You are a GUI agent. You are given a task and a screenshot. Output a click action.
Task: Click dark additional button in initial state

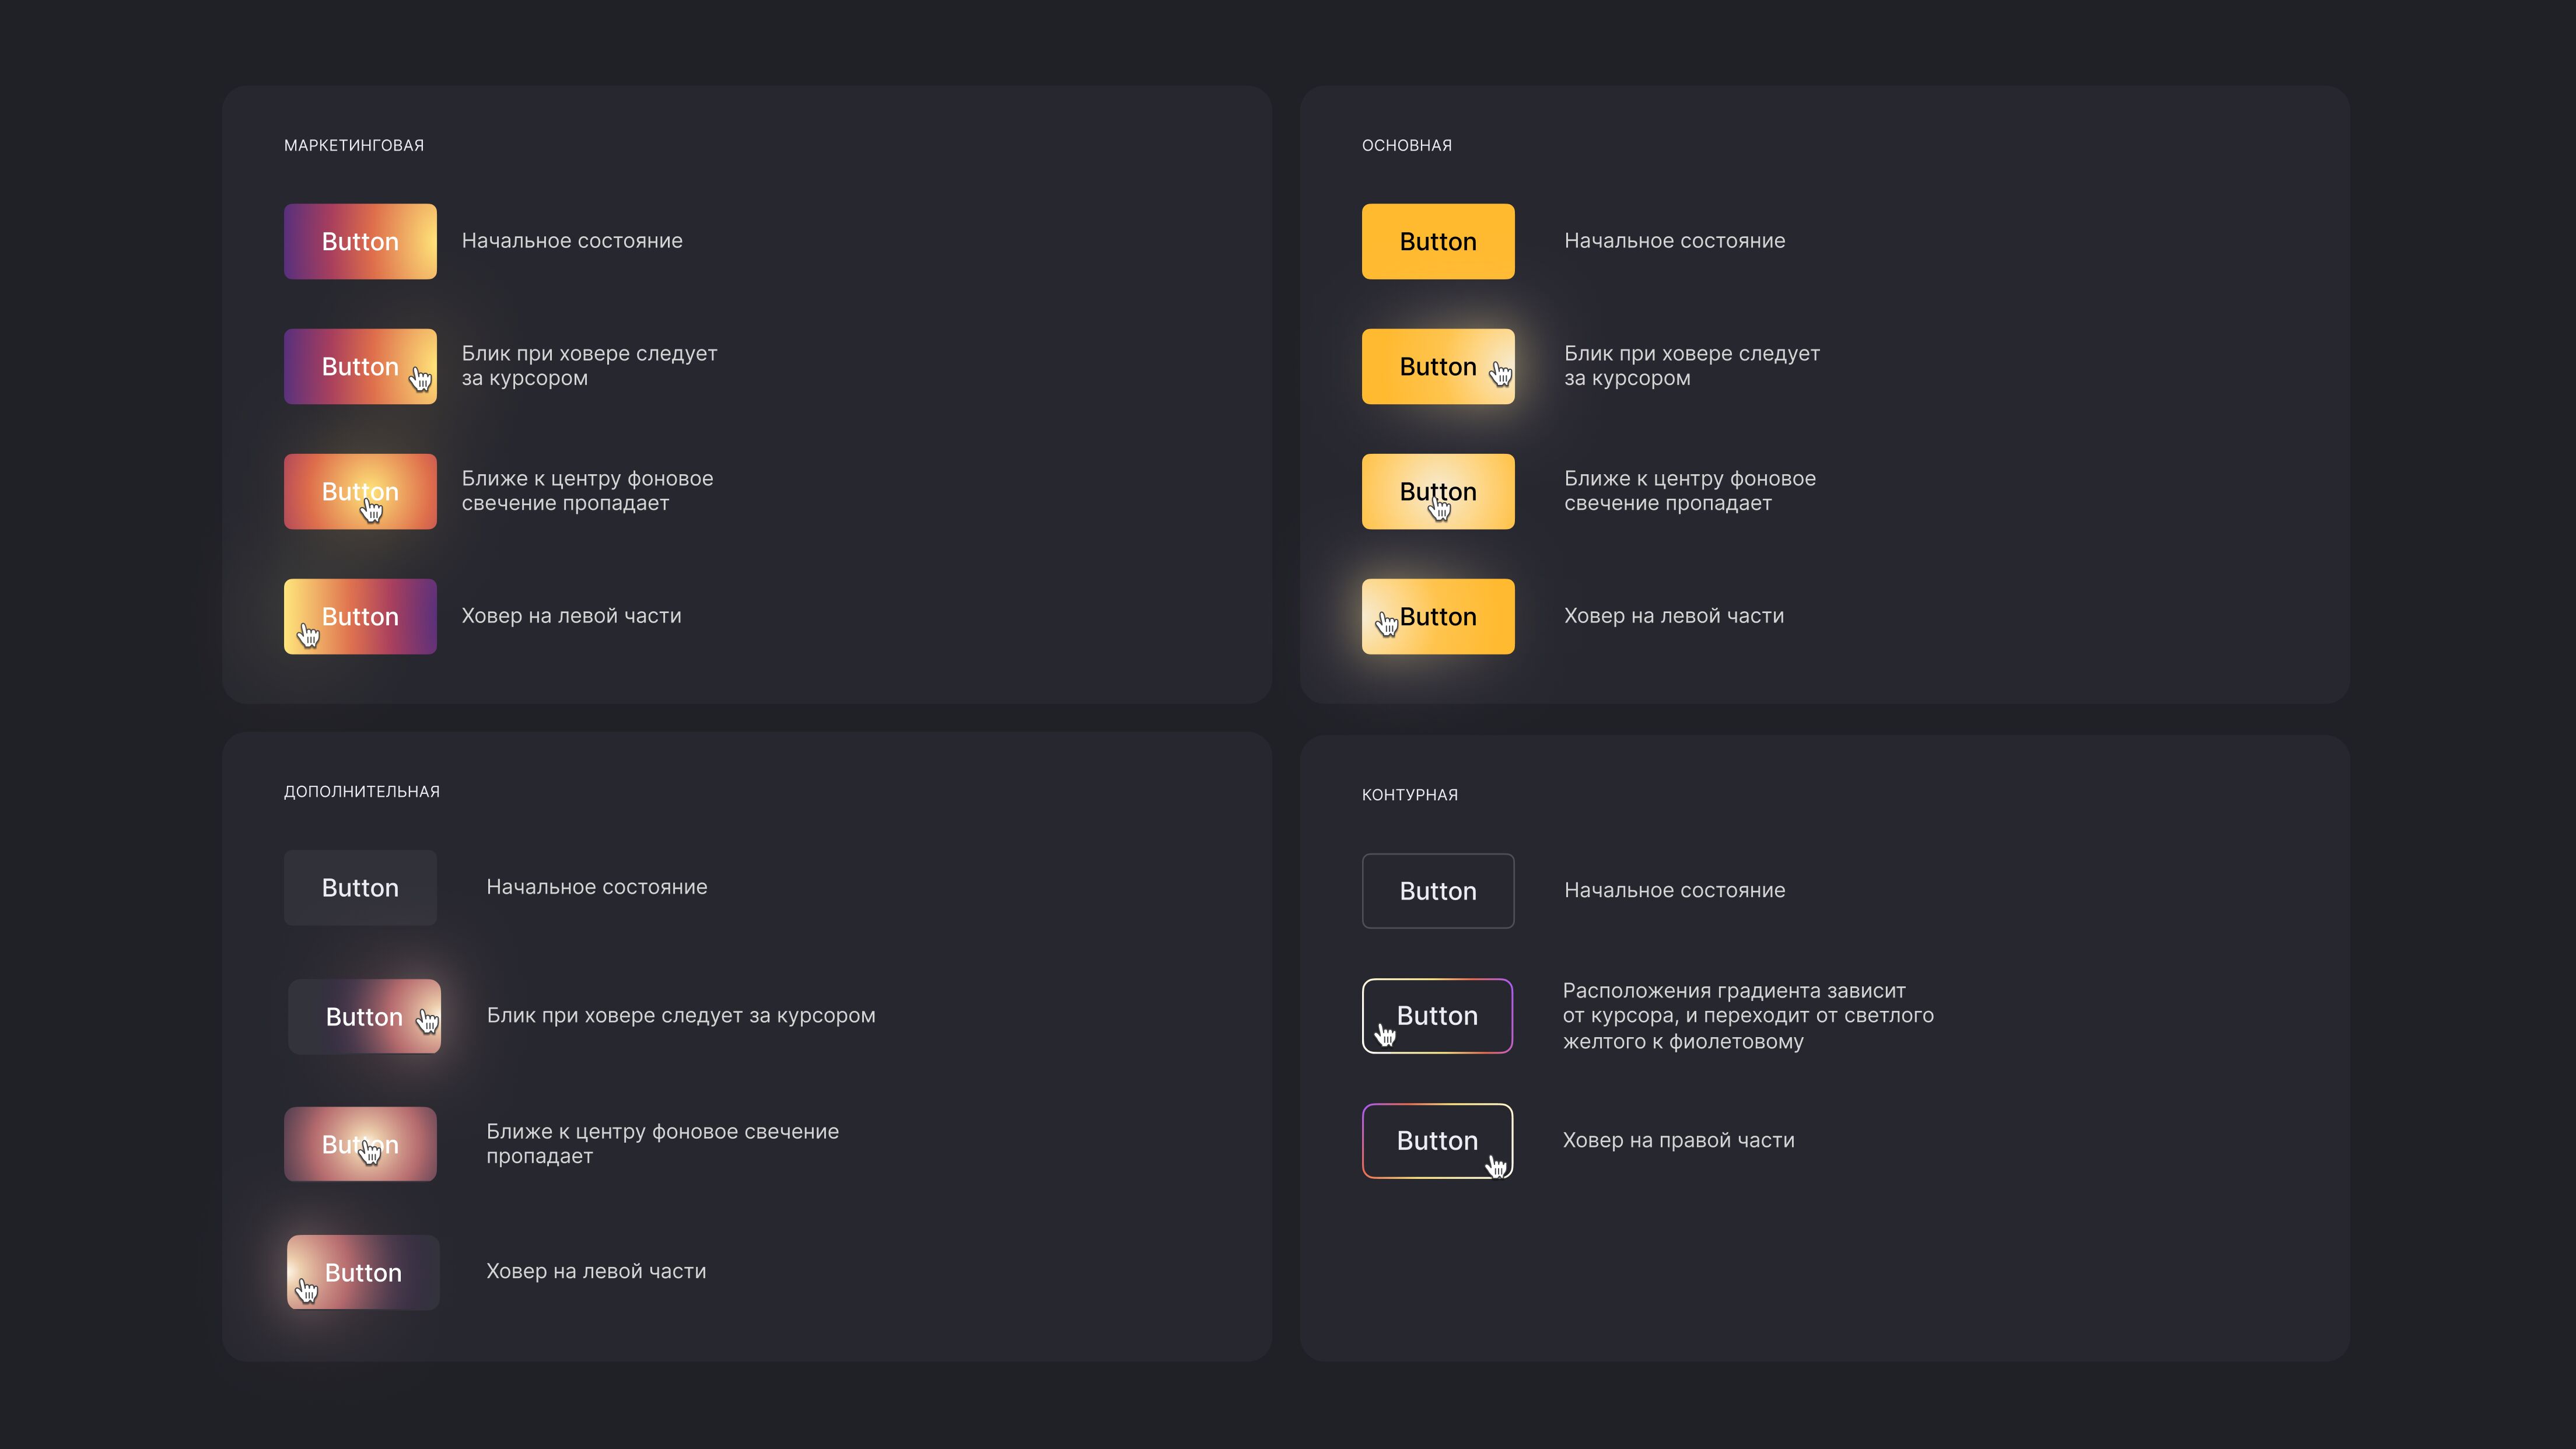pyautogui.click(x=360, y=887)
